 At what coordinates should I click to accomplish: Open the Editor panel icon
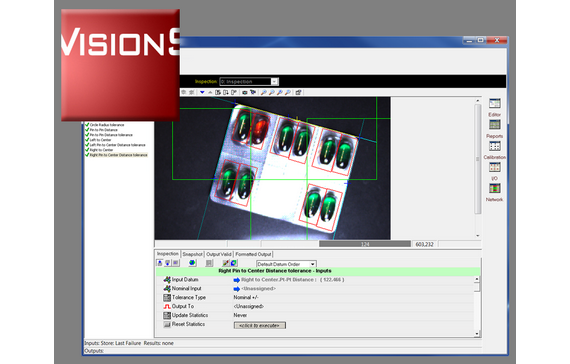(x=494, y=104)
